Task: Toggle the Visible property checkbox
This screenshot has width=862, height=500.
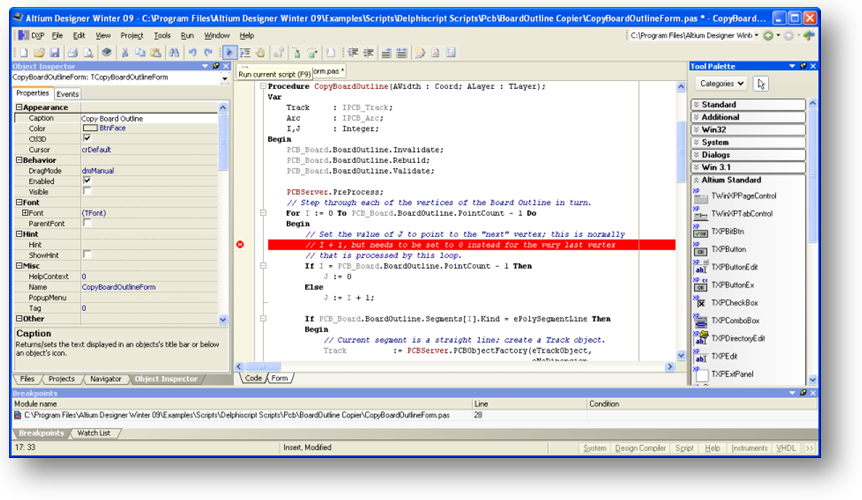Action: [87, 191]
